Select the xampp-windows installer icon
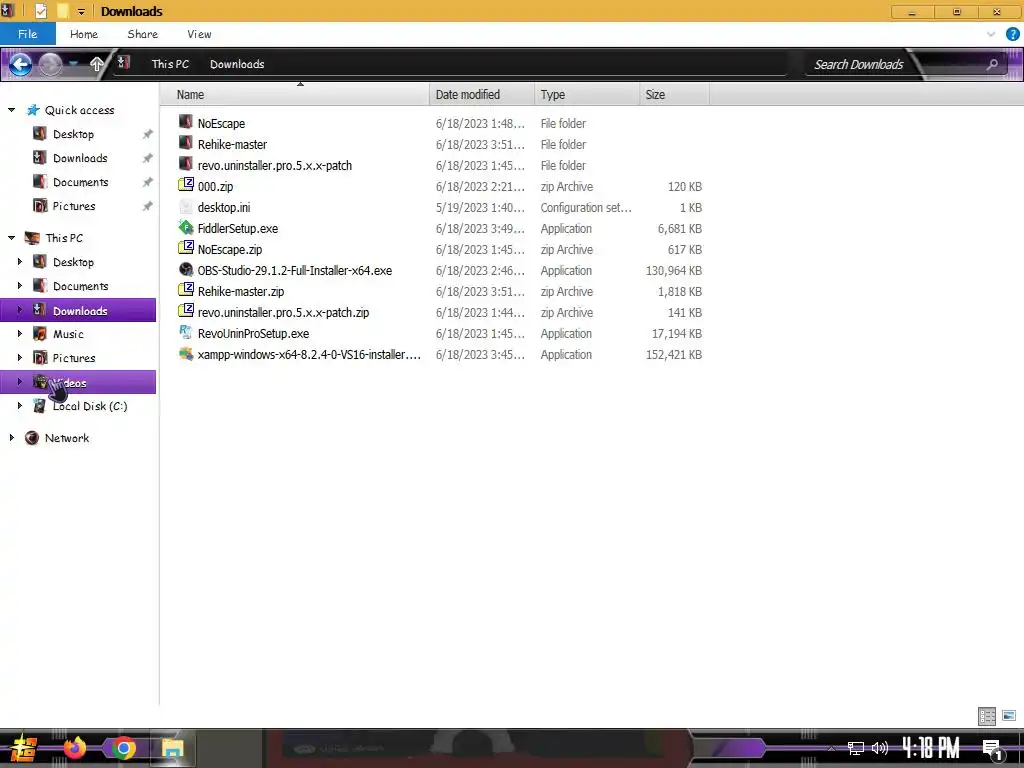Viewport: 1024px width, 768px height. tap(186, 353)
